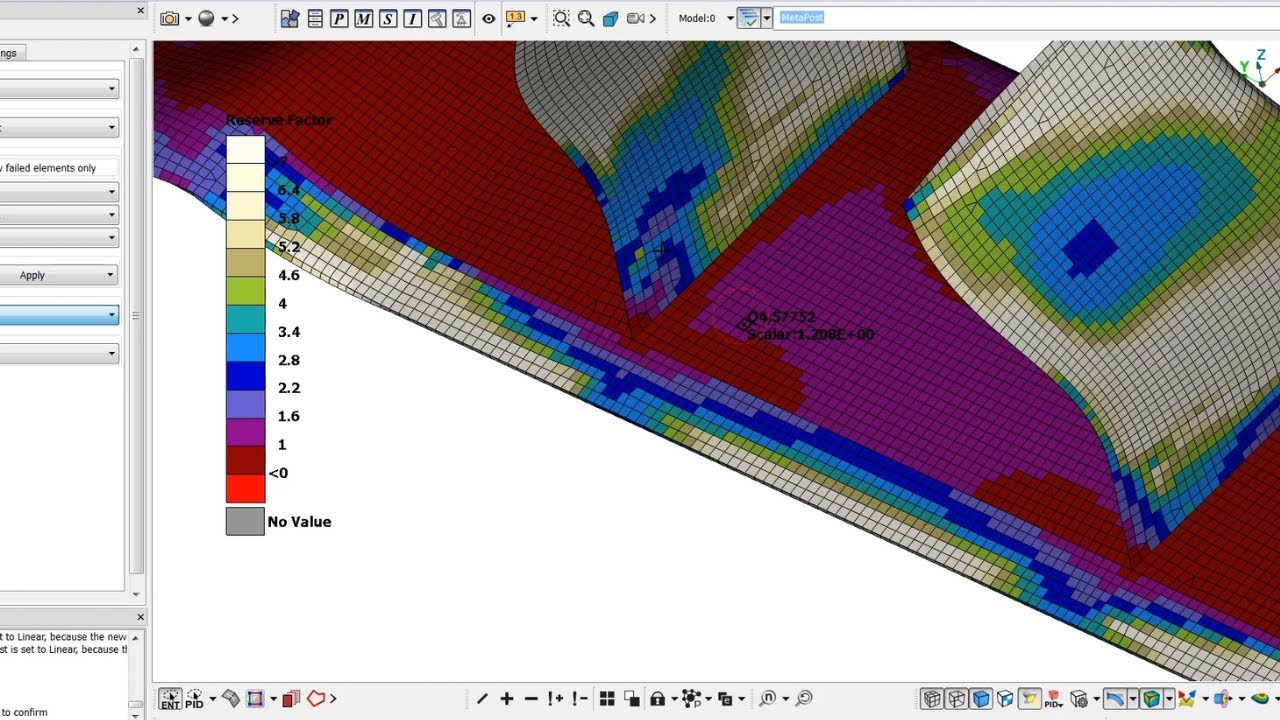The image size is (1280, 720).
Task: Expand the contour cube dropdown arrow
Action: tap(1169, 699)
